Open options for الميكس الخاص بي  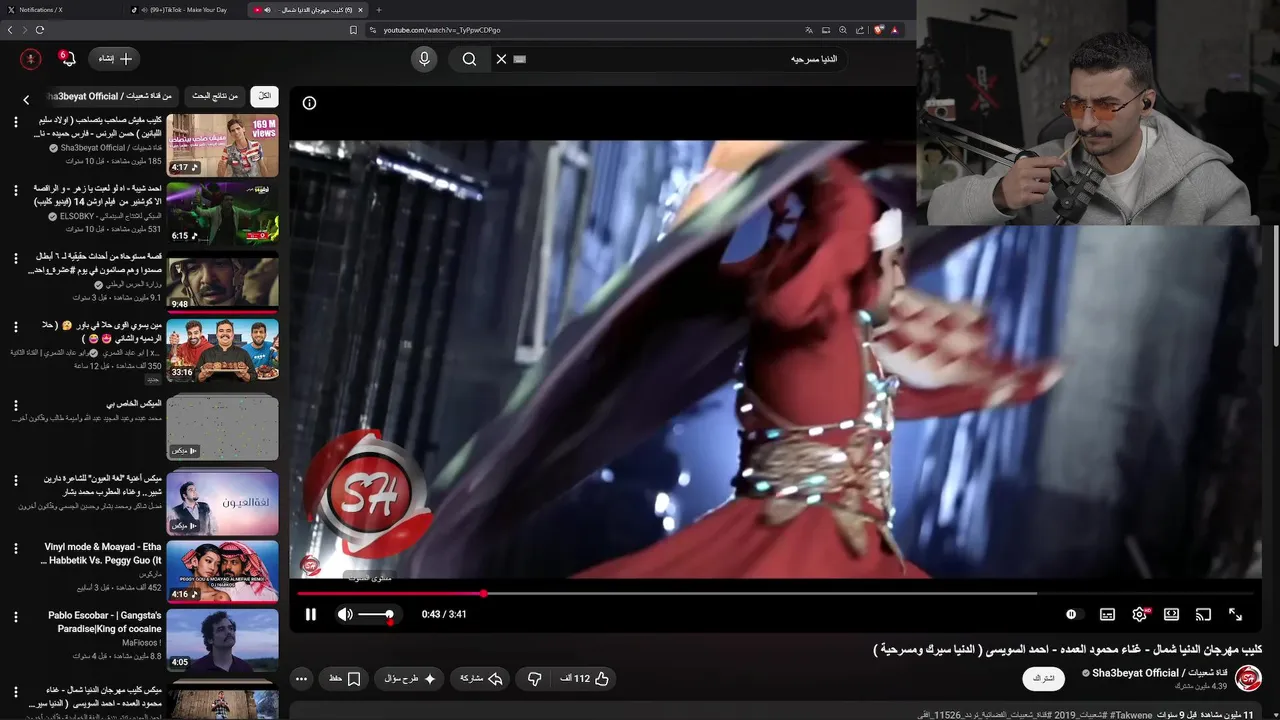tap(16, 405)
